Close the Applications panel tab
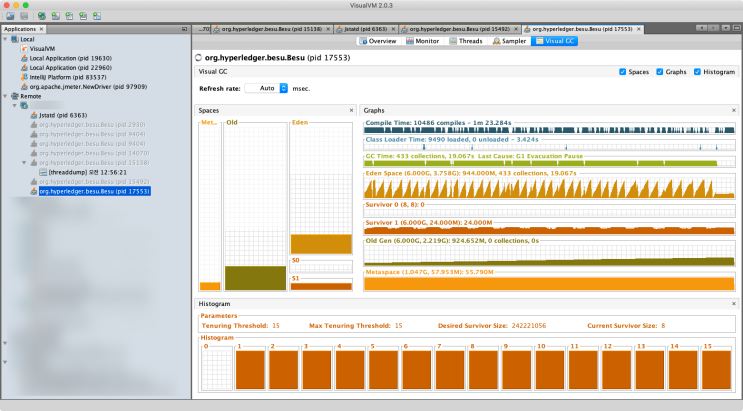Image resolution: width=743 pixels, height=411 pixels. click(41, 29)
